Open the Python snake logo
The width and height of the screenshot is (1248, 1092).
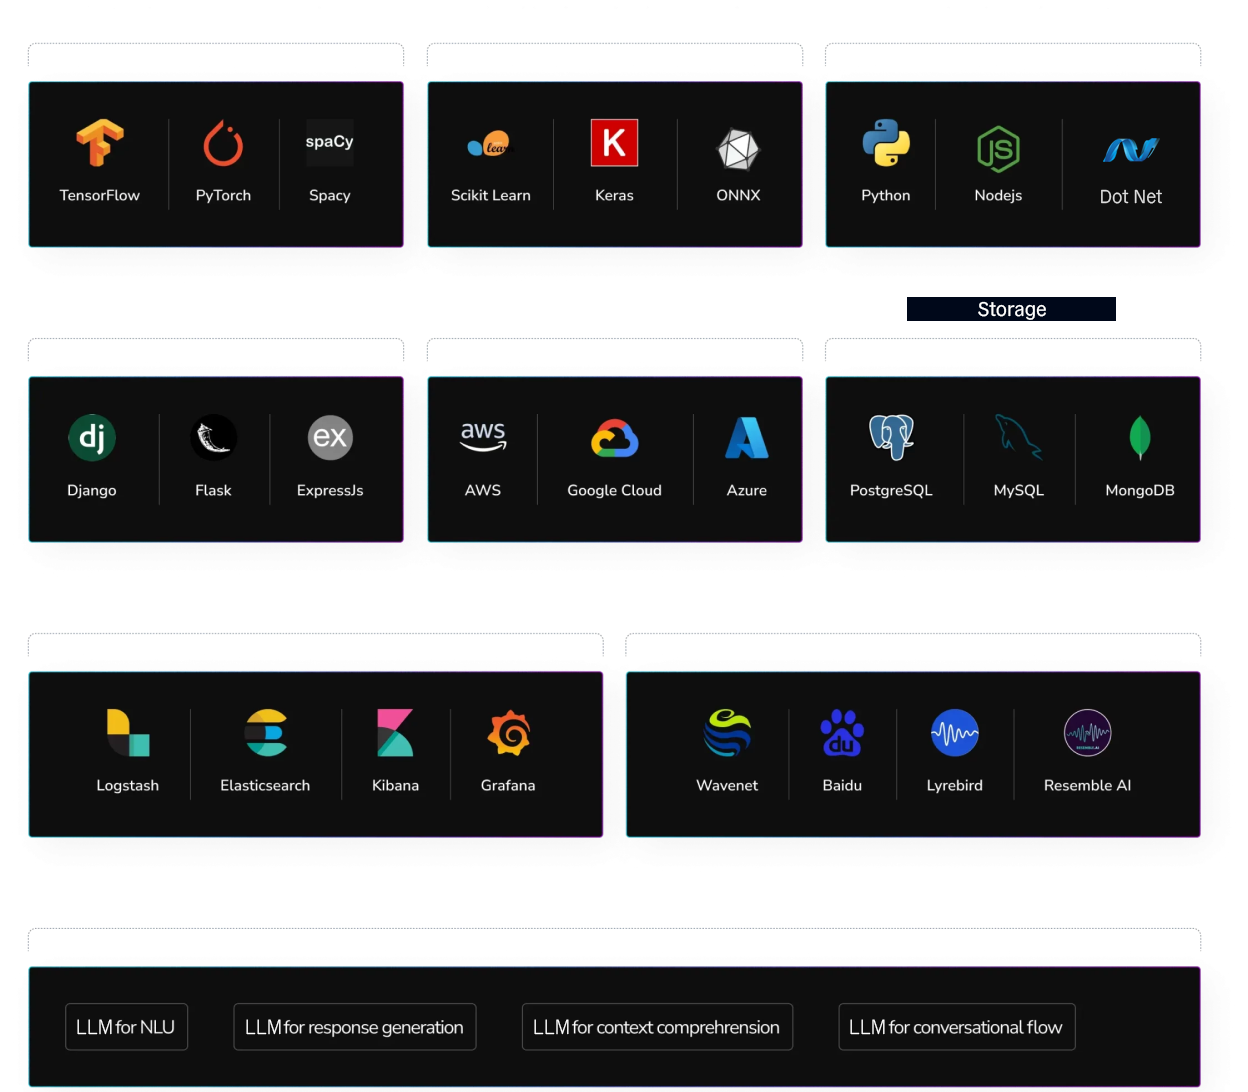click(886, 143)
